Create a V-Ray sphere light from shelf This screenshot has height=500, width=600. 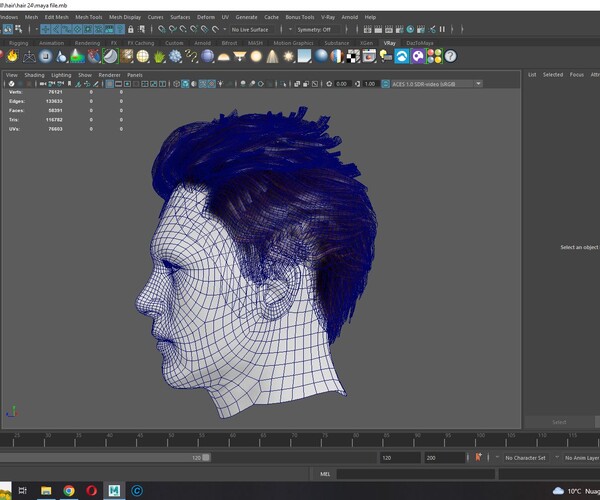click(x=256, y=56)
